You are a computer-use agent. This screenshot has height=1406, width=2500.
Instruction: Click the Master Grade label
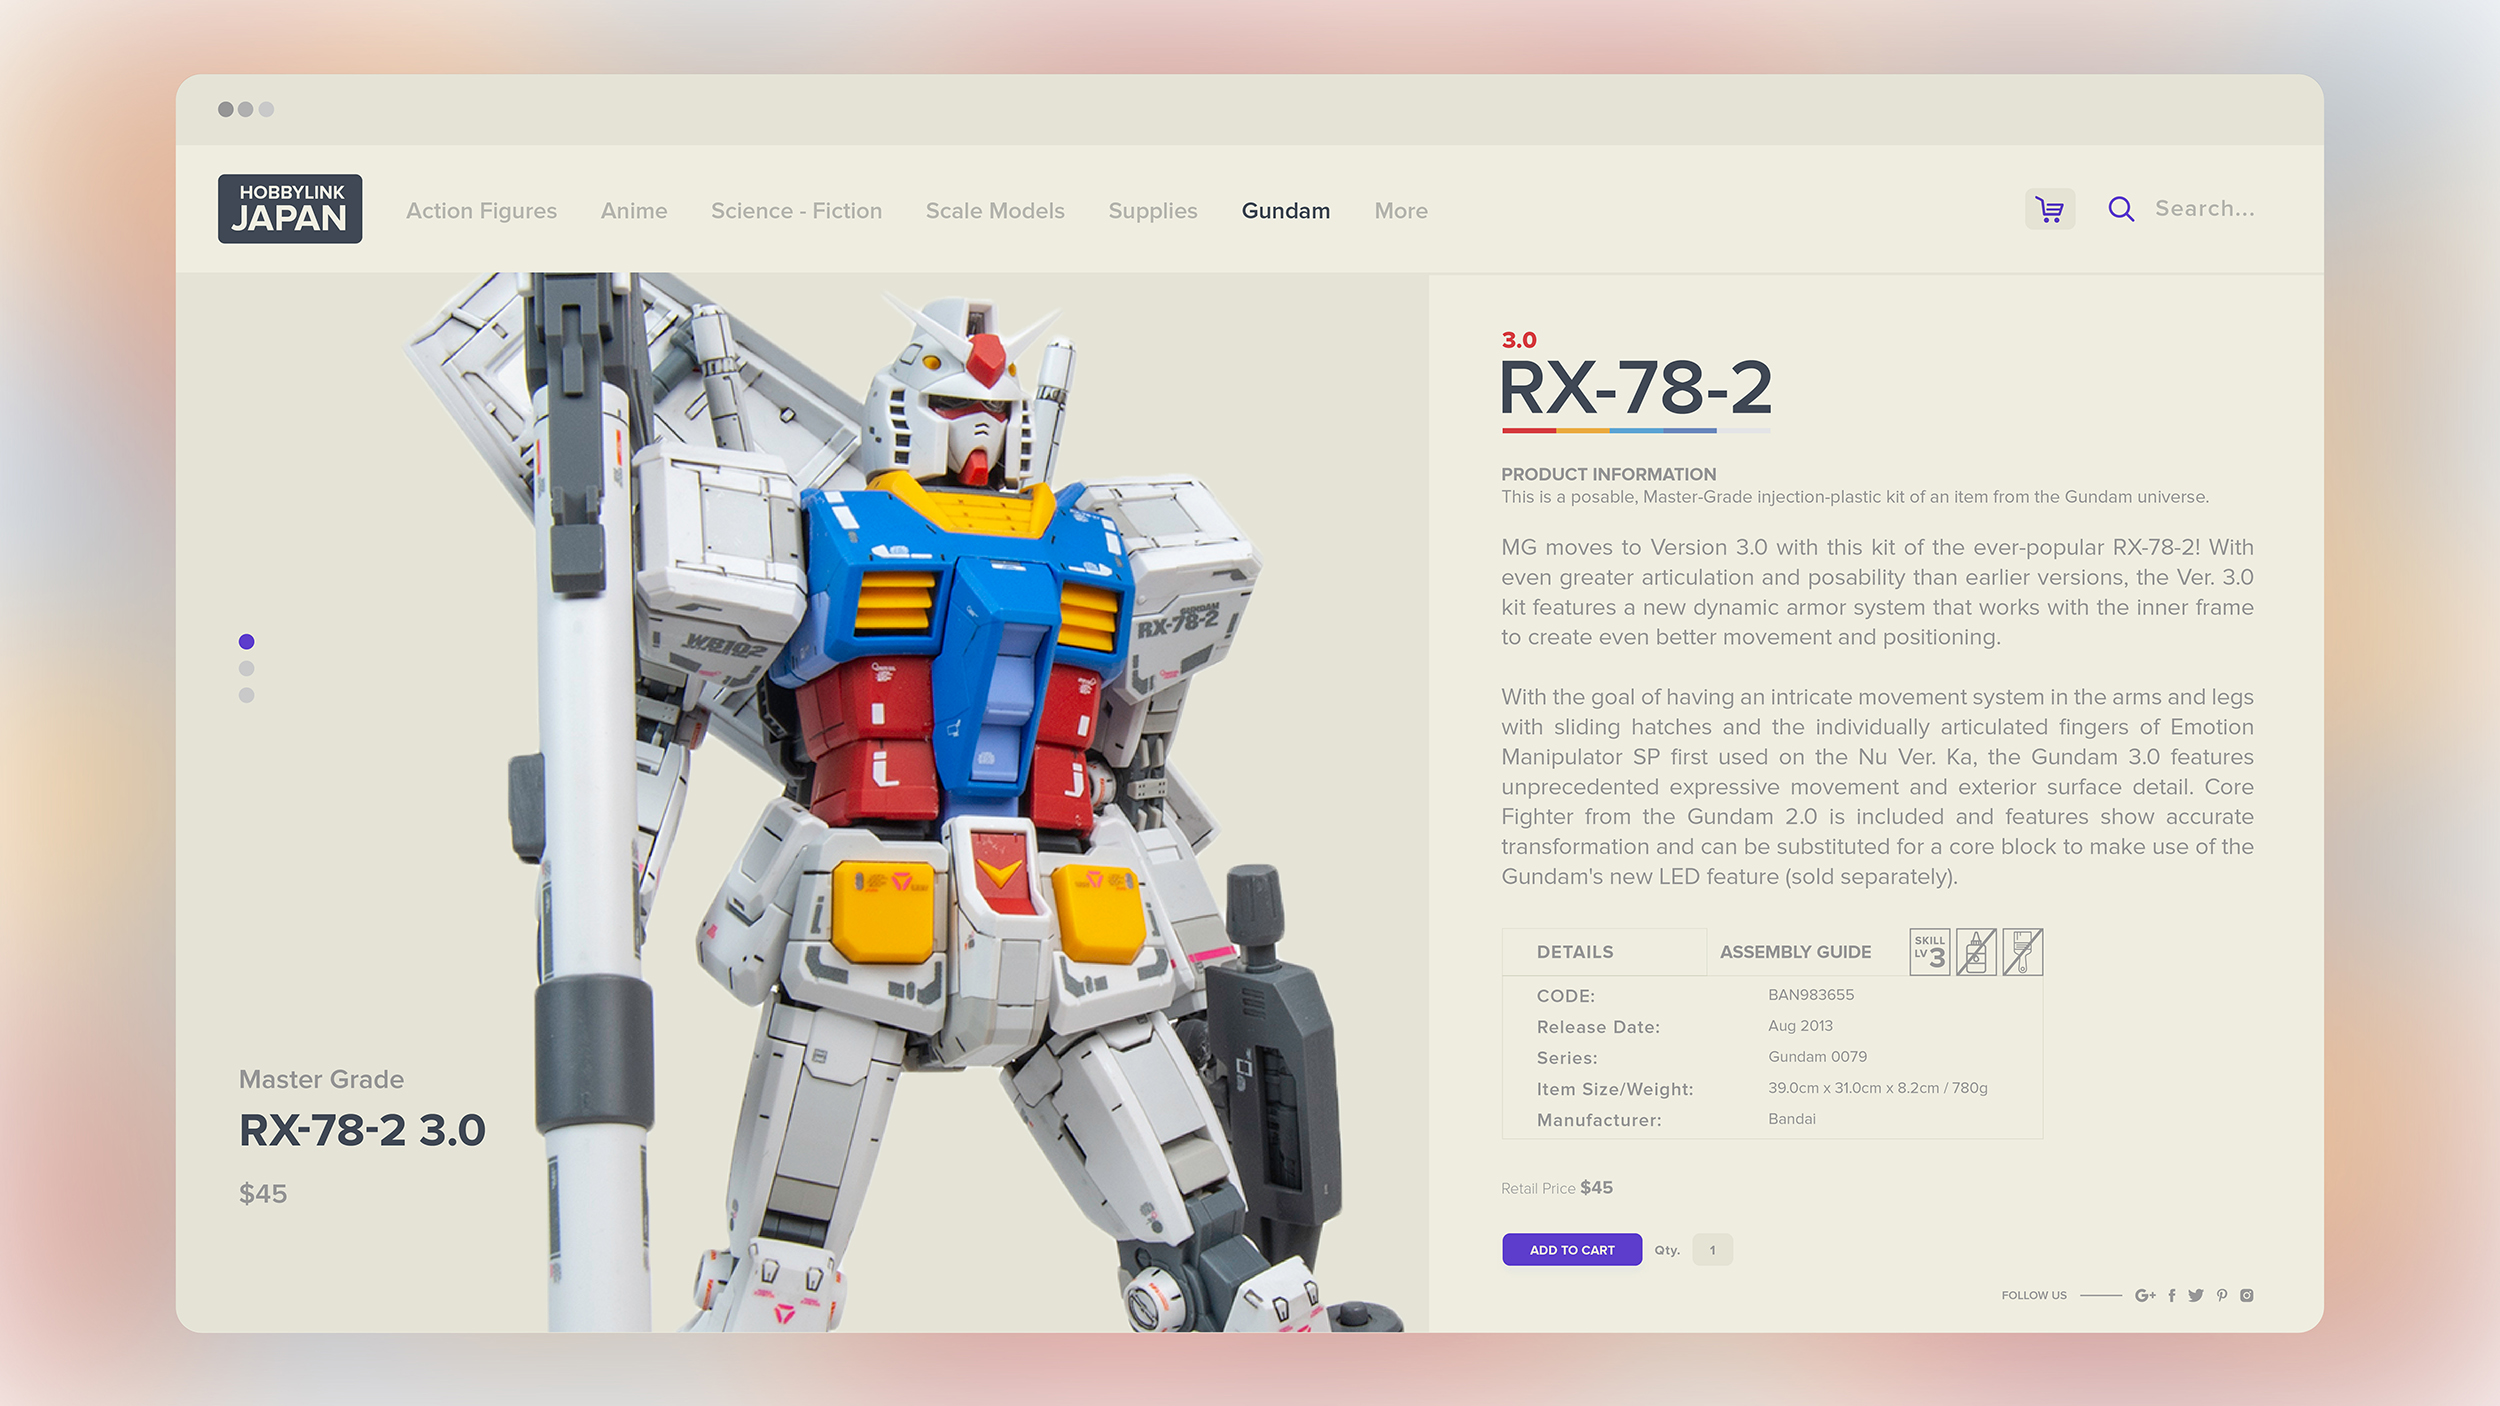tap(322, 1080)
